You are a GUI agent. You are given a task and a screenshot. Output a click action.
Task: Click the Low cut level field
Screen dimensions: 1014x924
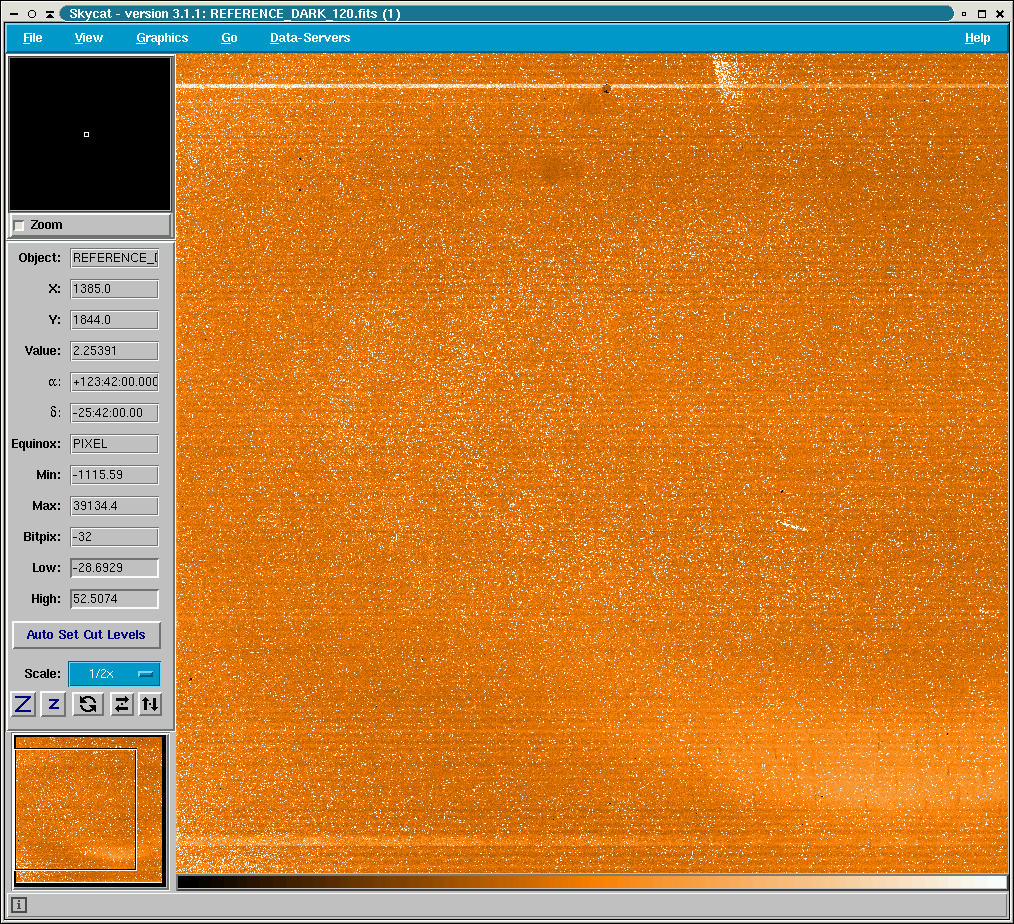click(x=114, y=568)
